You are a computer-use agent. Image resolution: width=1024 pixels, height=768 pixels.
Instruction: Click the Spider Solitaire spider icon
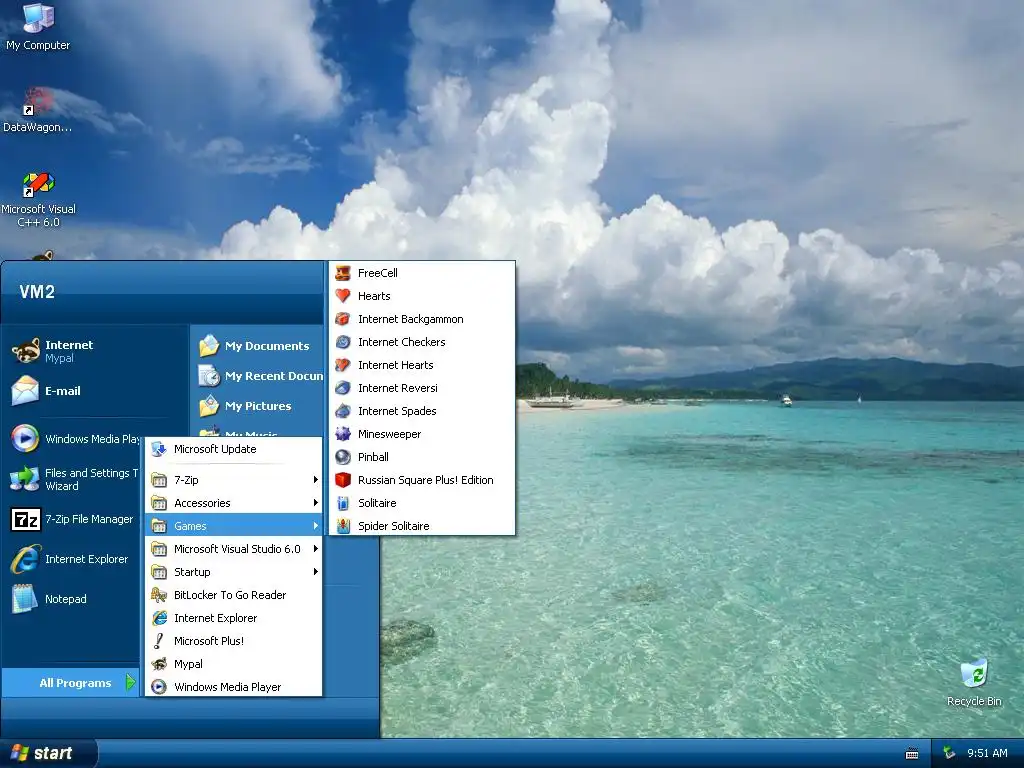pyautogui.click(x=343, y=526)
